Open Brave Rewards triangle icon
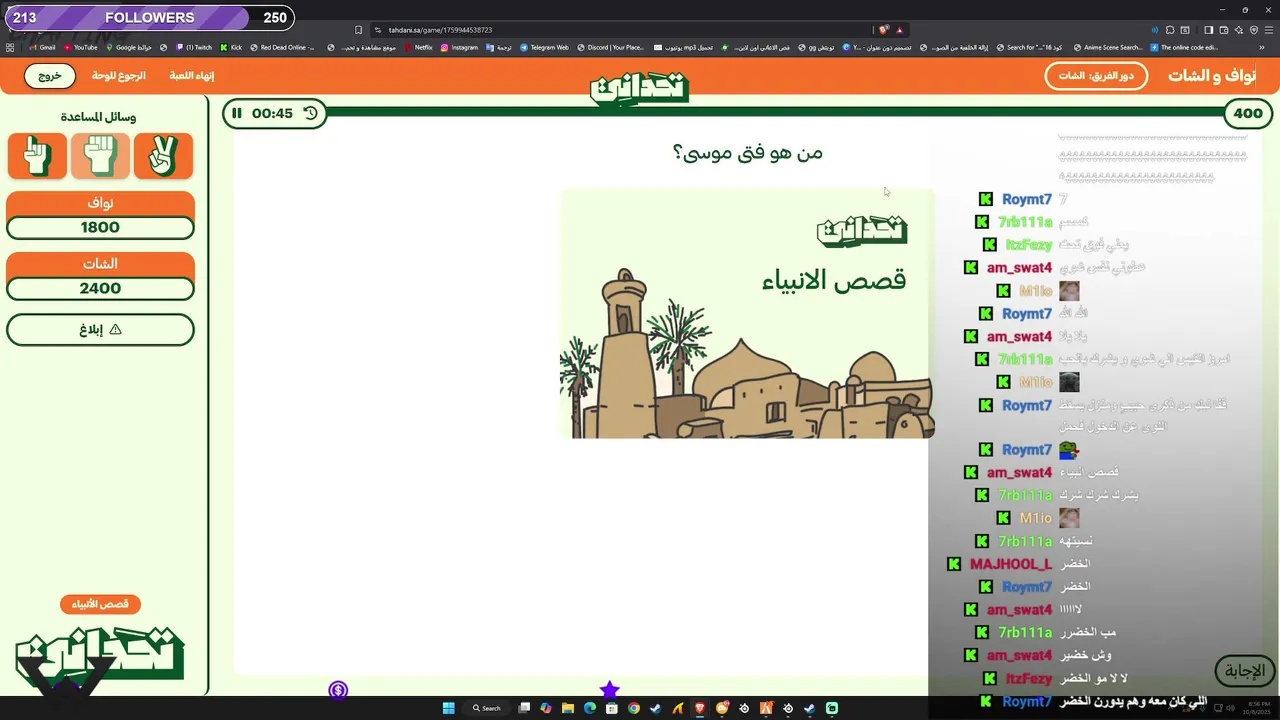Image resolution: width=1280 pixels, height=720 pixels. pos(899,30)
